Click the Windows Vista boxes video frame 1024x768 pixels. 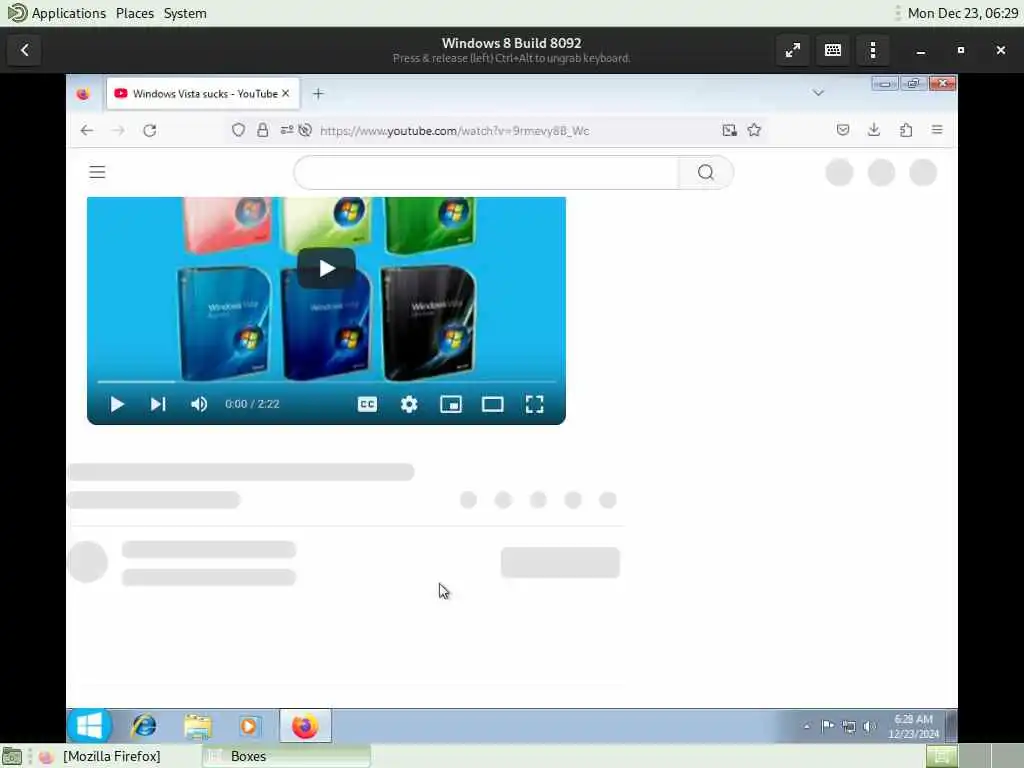pos(327,311)
